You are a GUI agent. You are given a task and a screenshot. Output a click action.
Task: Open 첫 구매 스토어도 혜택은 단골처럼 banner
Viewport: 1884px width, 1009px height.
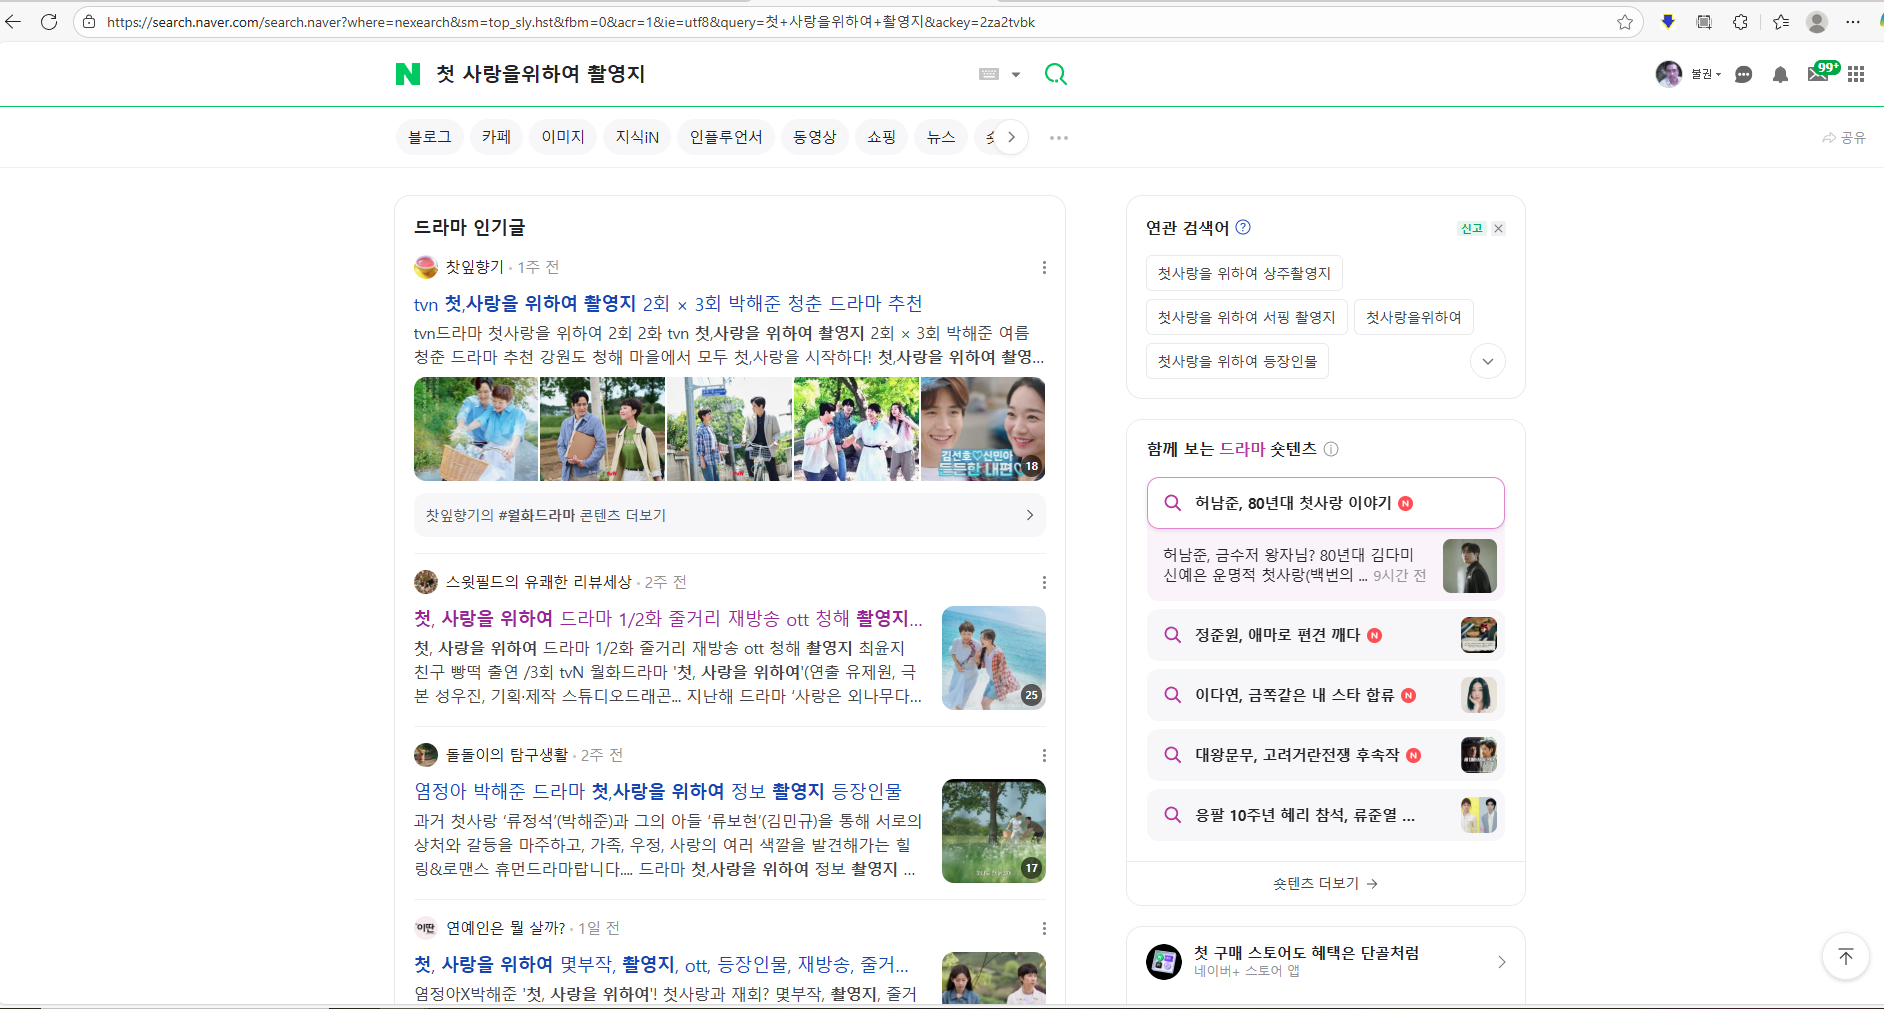pos(1326,961)
